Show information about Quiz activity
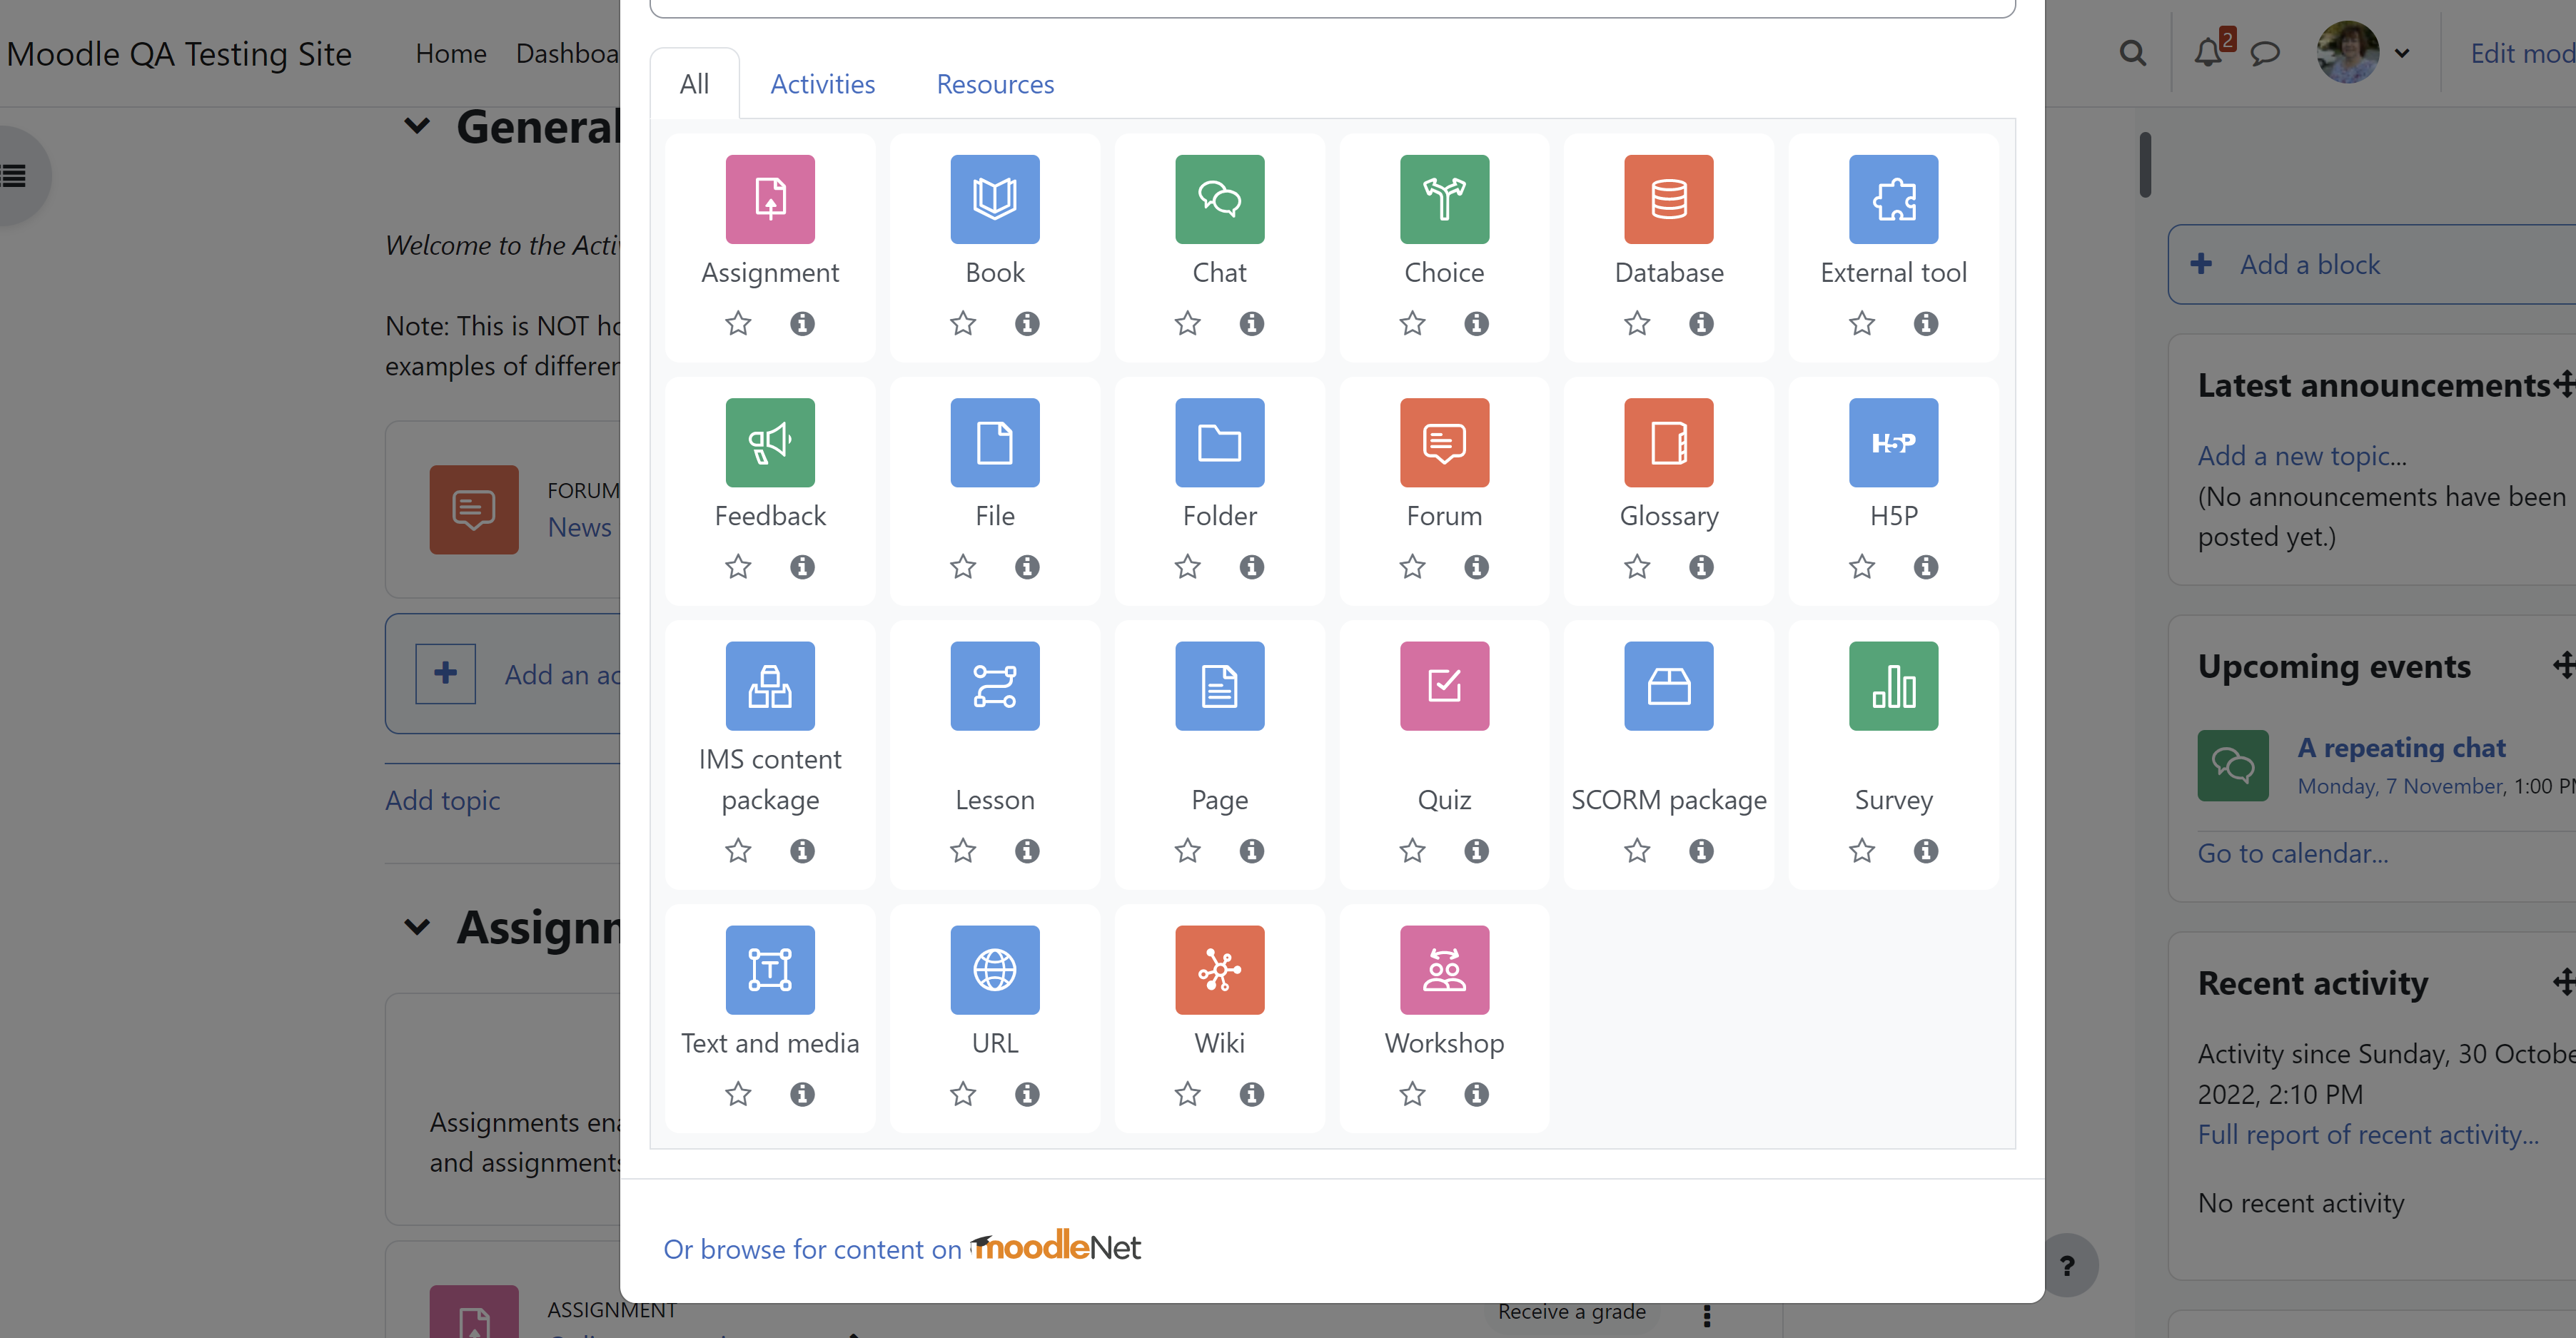The width and height of the screenshot is (2576, 1338). coord(1476,851)
